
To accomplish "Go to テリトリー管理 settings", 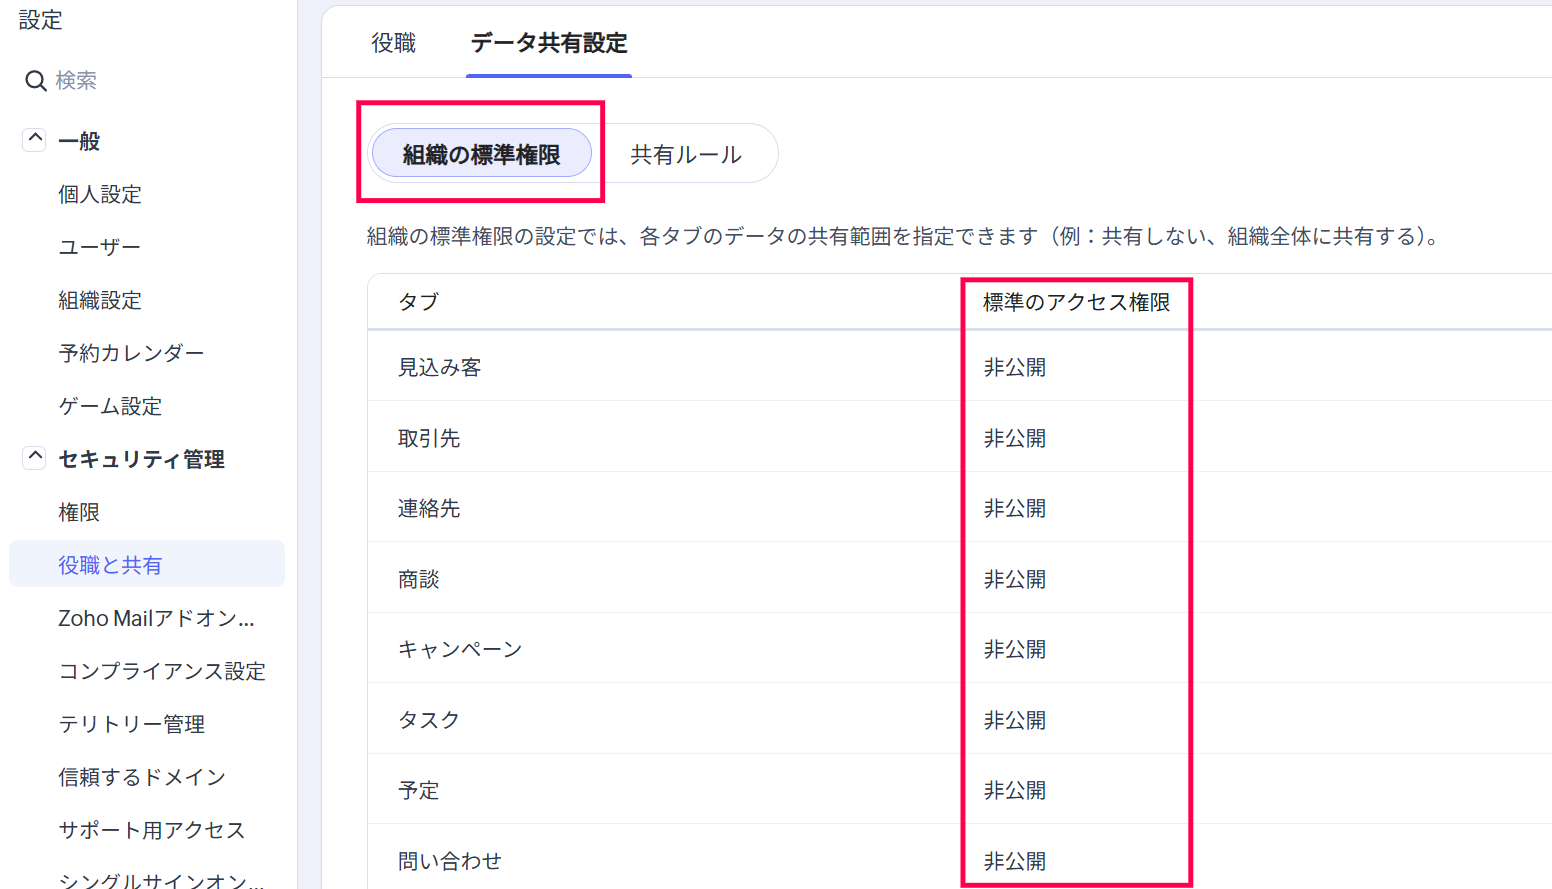I will [x=131, y=724].
